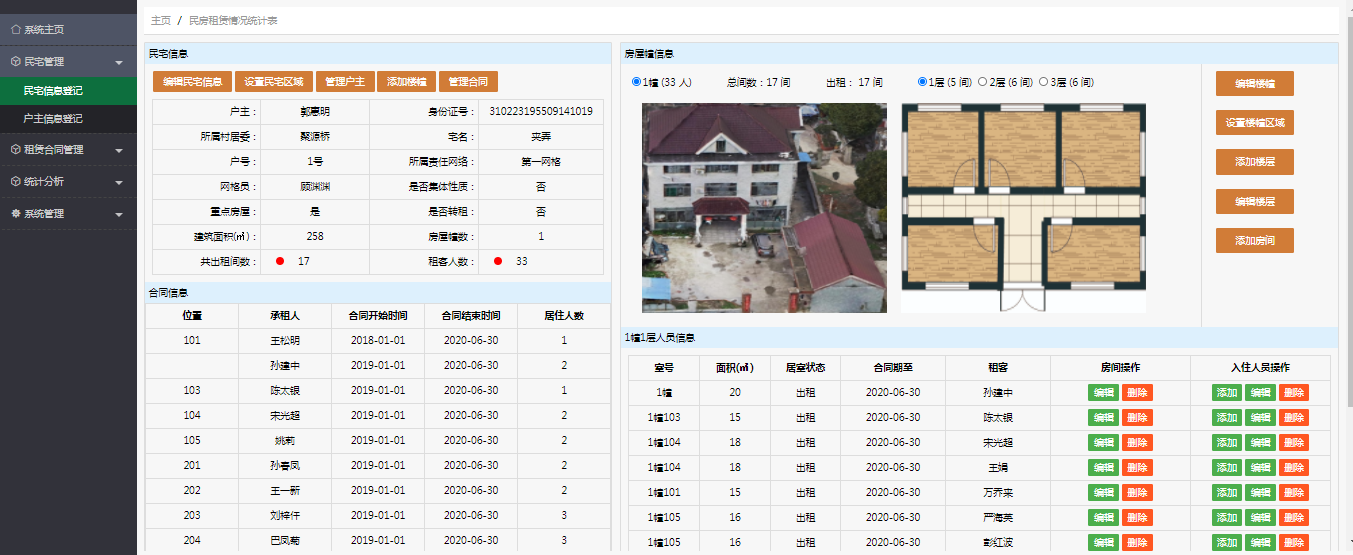Click the cube icon next to 民宅管理

coord(15,62)
